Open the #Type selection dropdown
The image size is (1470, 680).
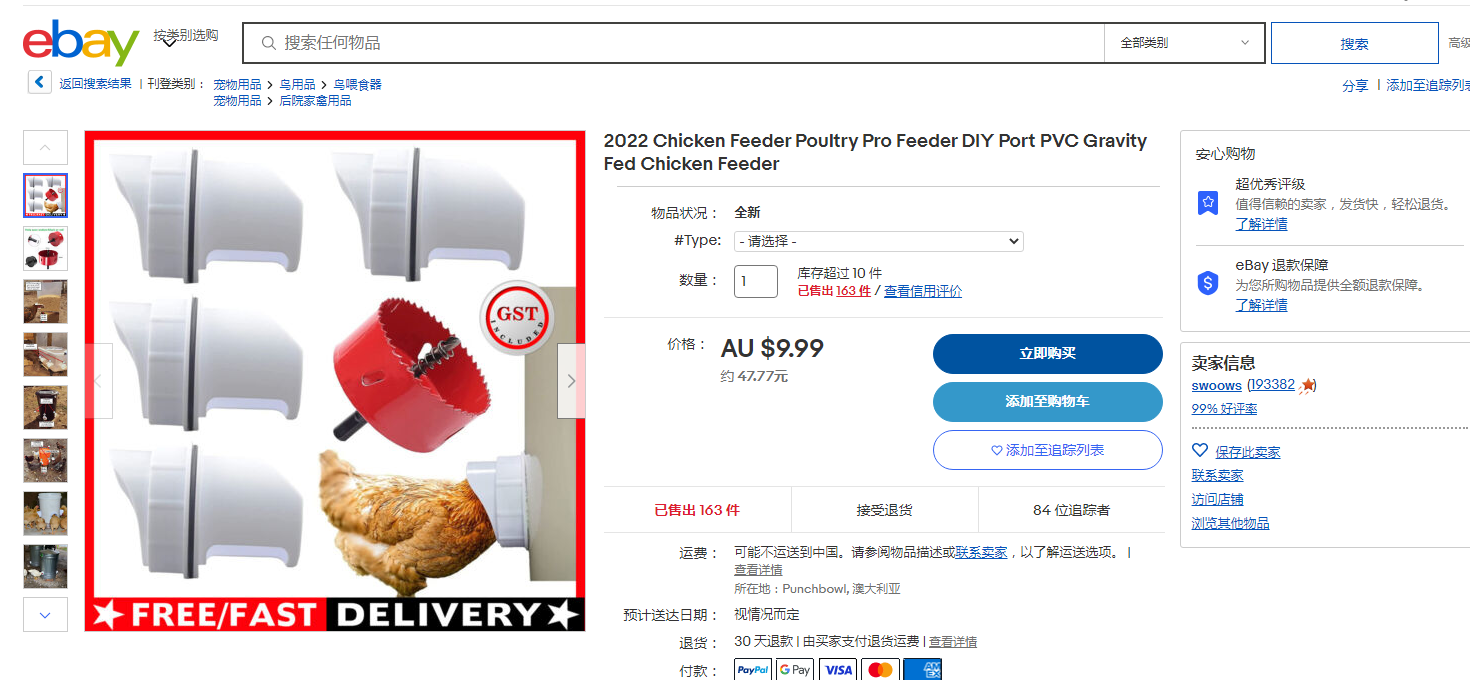pos(879,241)
